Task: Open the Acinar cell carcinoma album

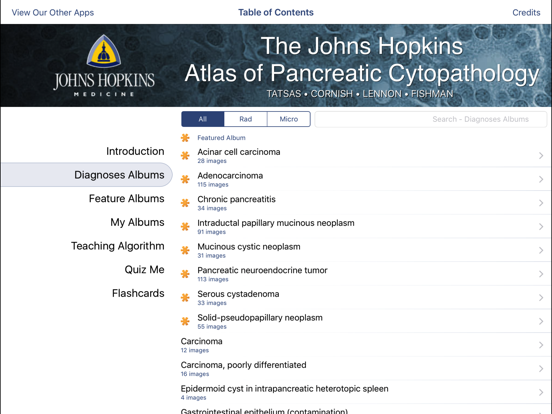Action: coord(364,156)
